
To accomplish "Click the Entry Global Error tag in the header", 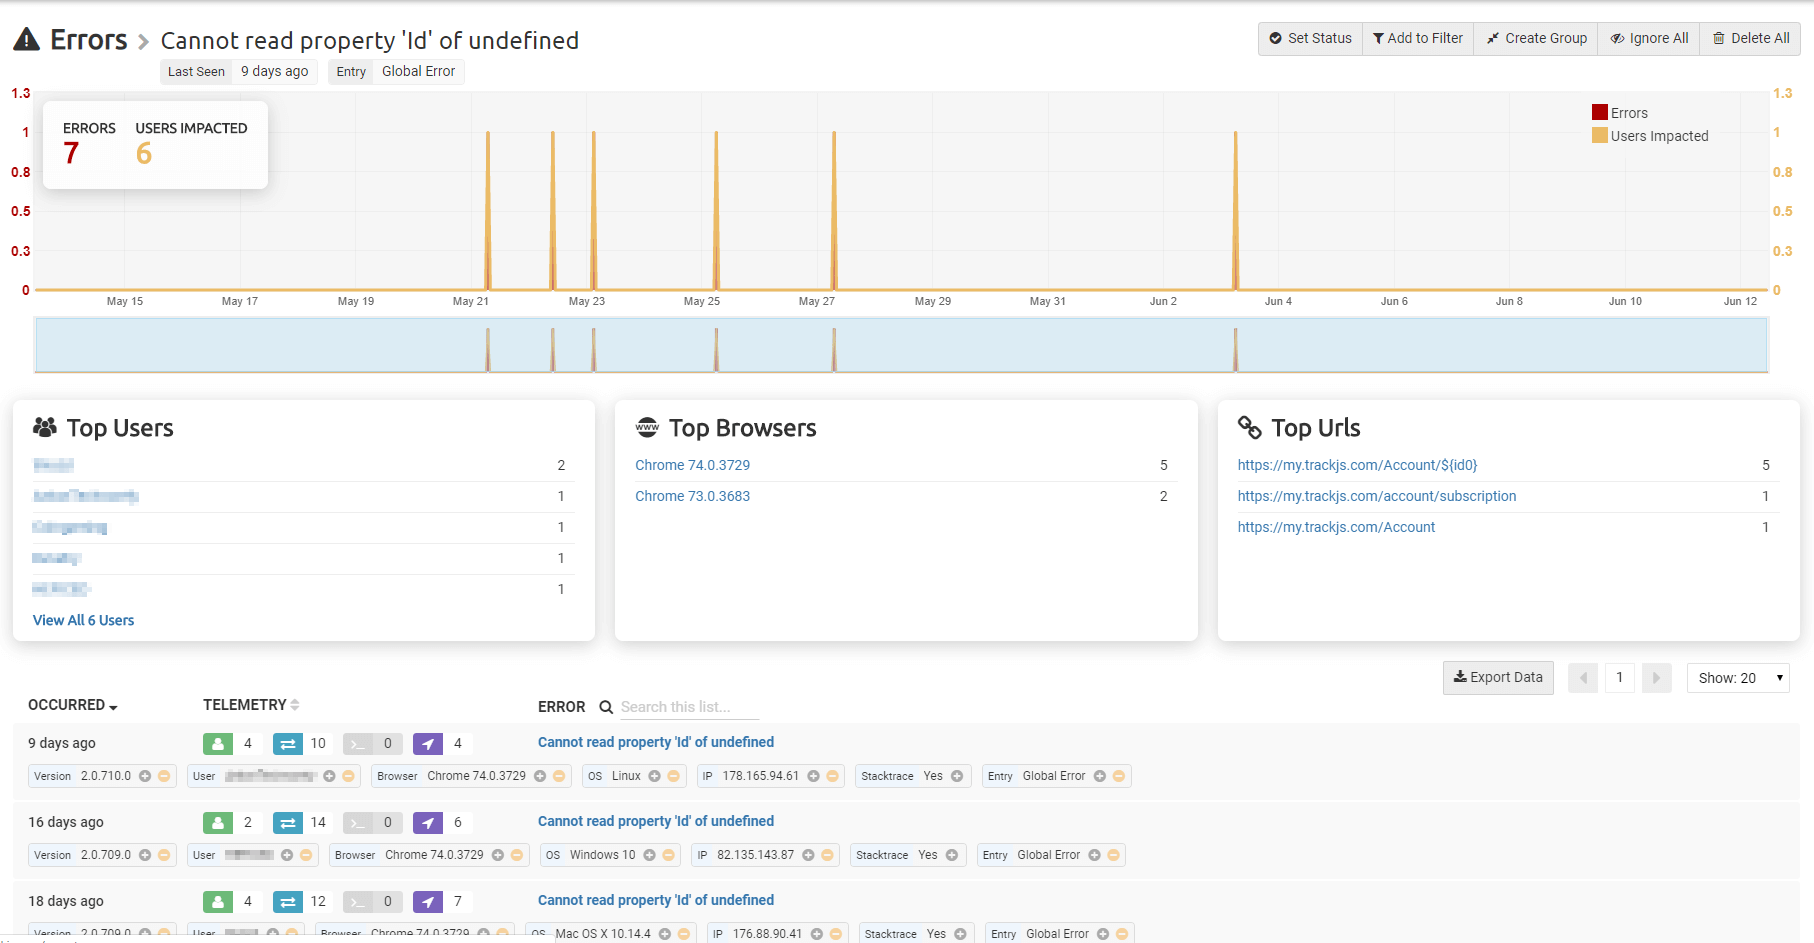I will tap(396, 71).
